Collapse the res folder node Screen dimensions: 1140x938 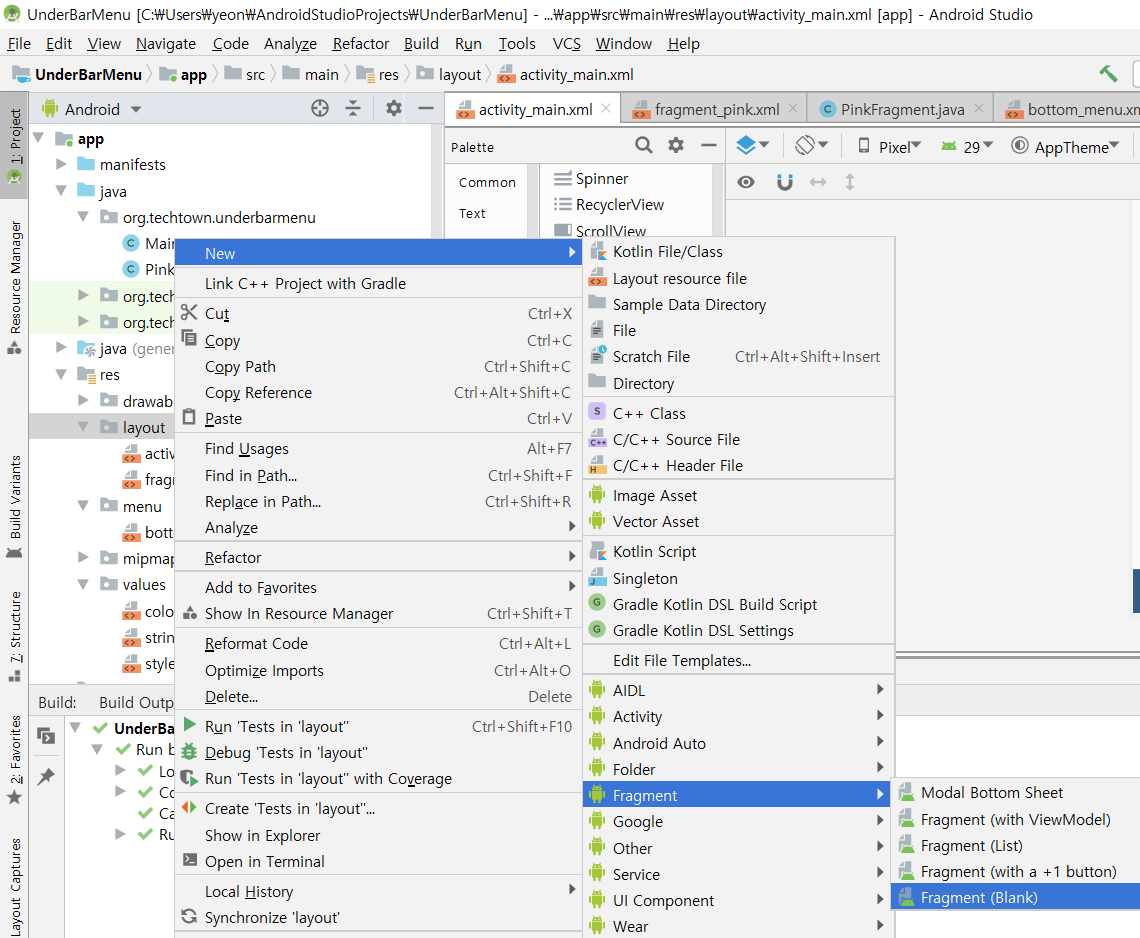pos(62,374)
